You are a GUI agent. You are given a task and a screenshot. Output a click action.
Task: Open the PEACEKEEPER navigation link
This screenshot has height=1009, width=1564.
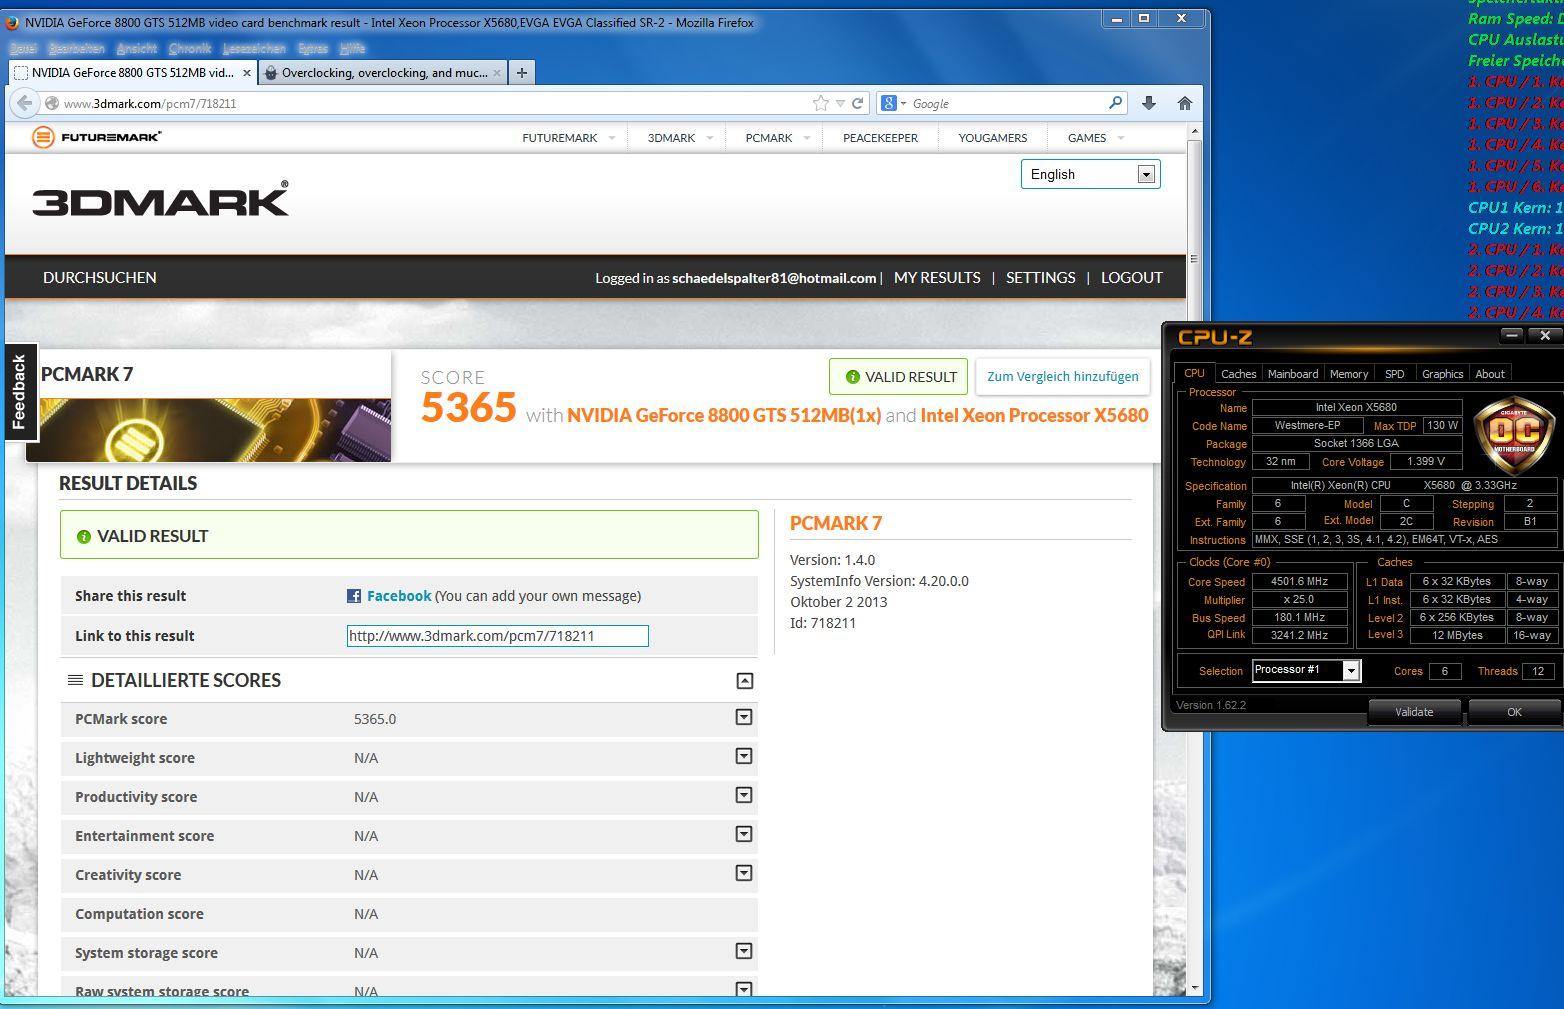[x=880, y=138]
